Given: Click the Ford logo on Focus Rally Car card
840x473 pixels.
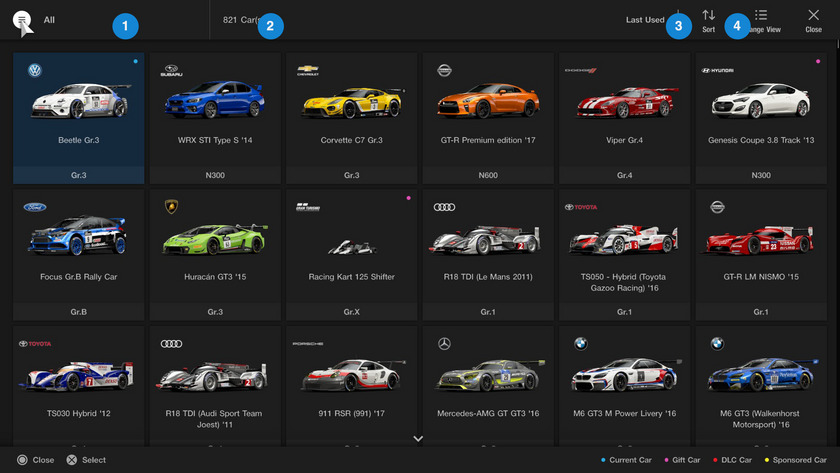Looking at the screenshot, I should click(x=35, y=207).
